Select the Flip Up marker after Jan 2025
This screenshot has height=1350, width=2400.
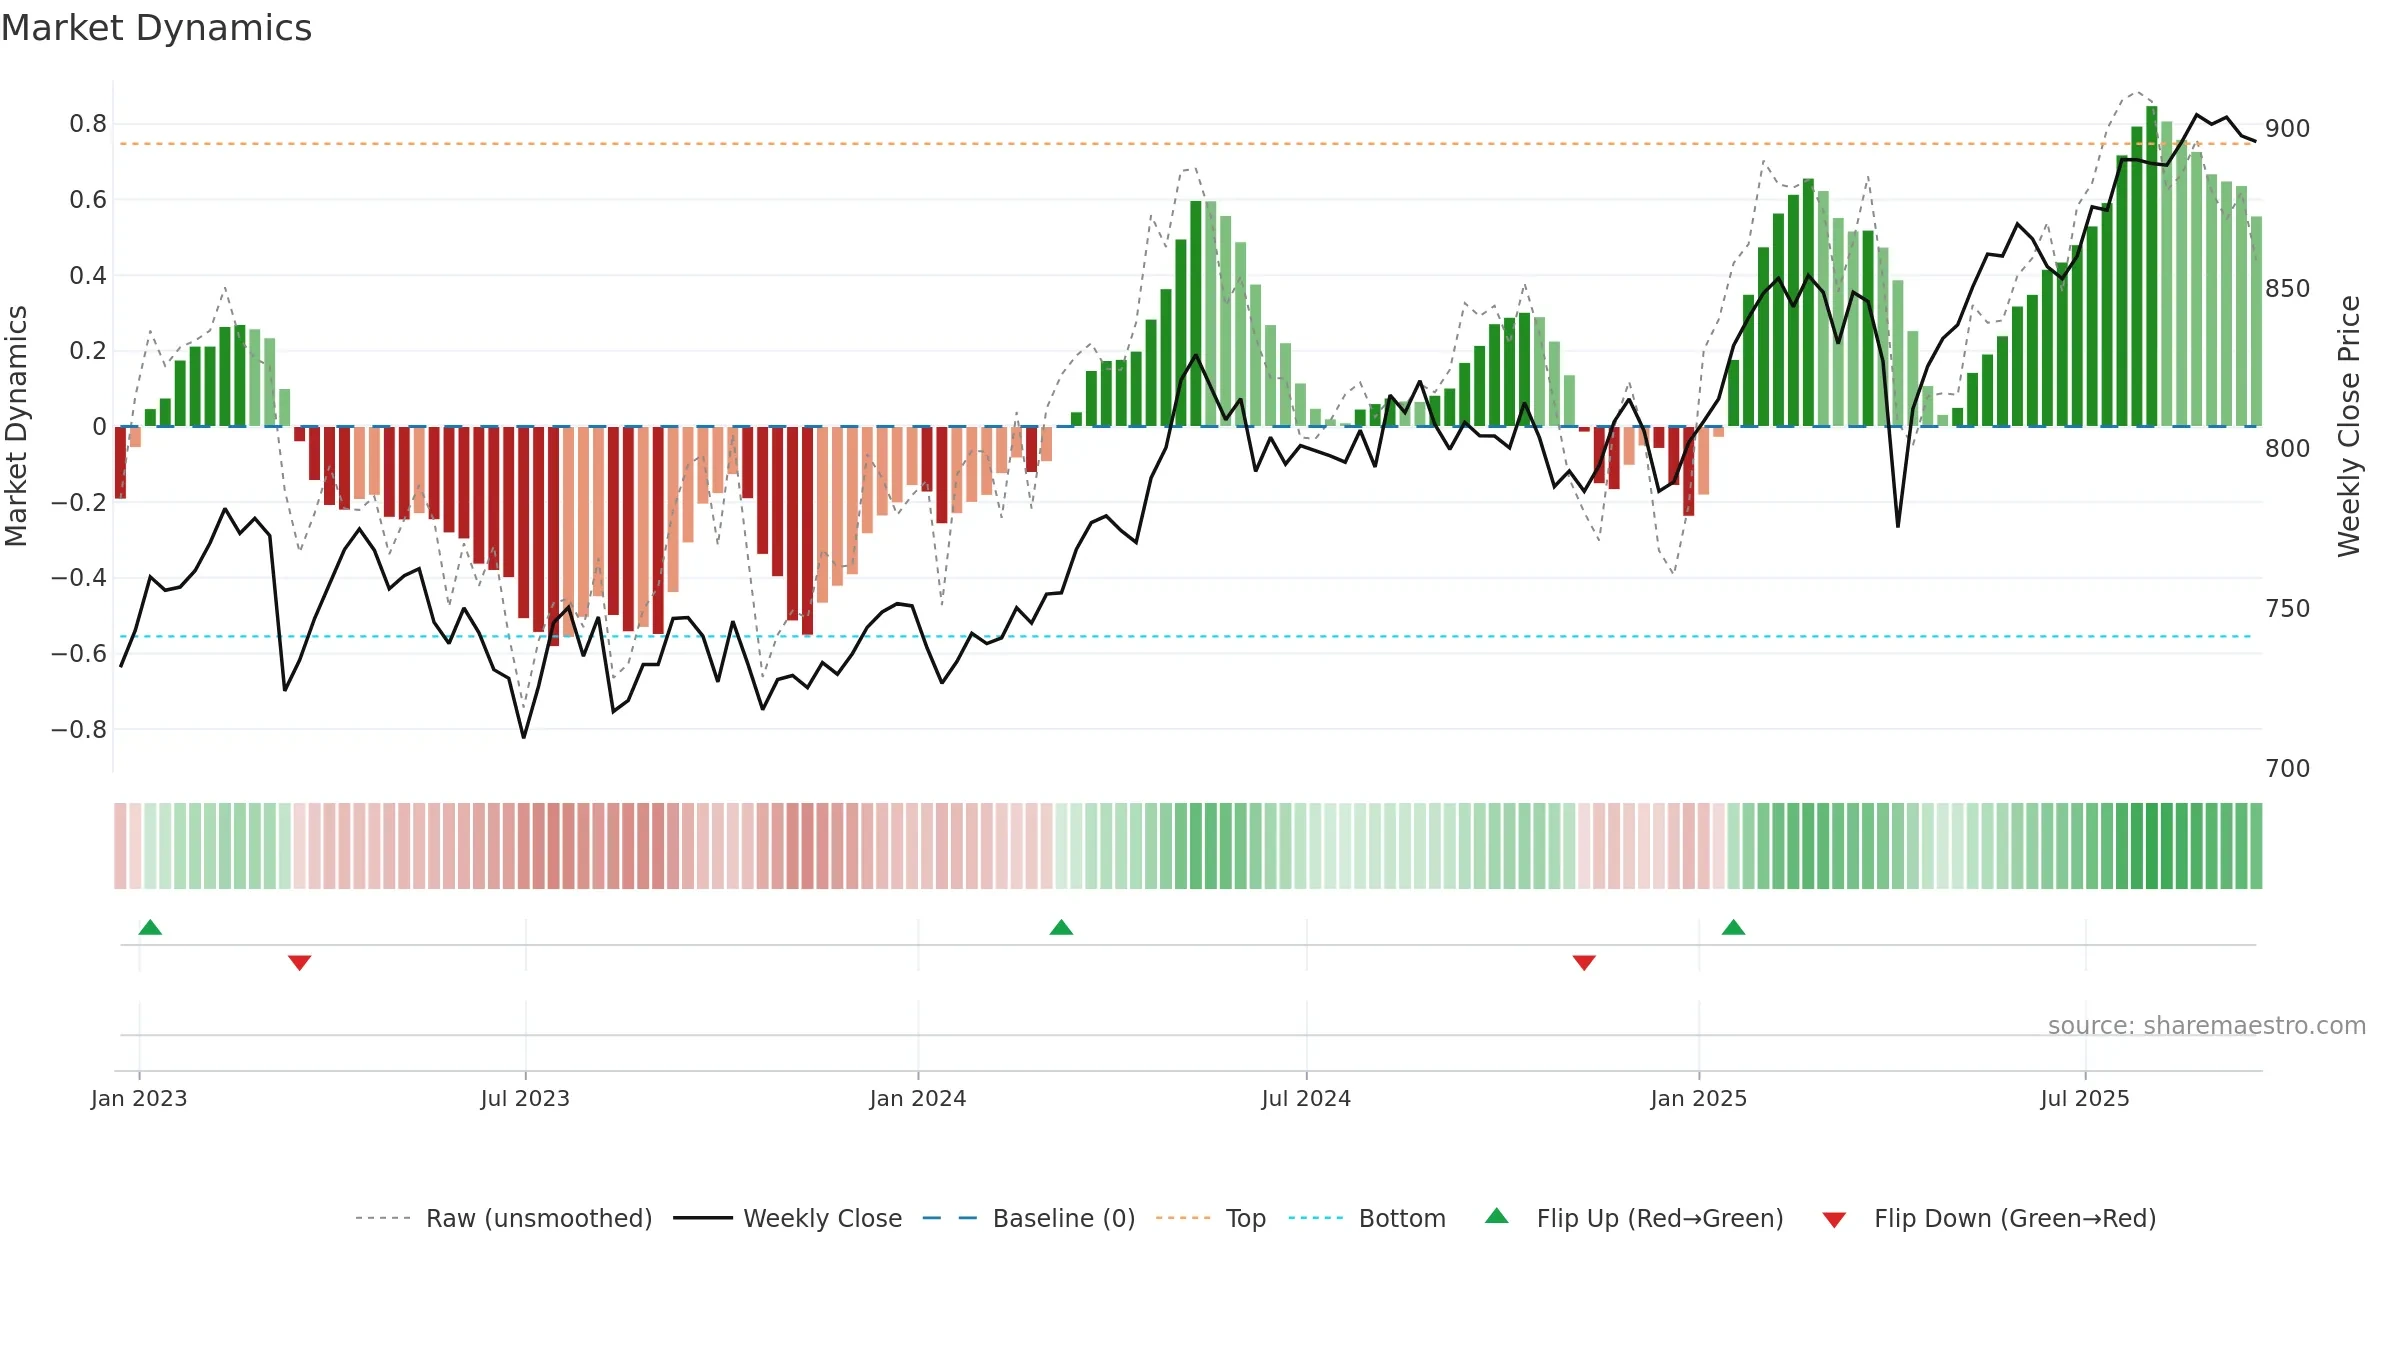(1733, 927)
